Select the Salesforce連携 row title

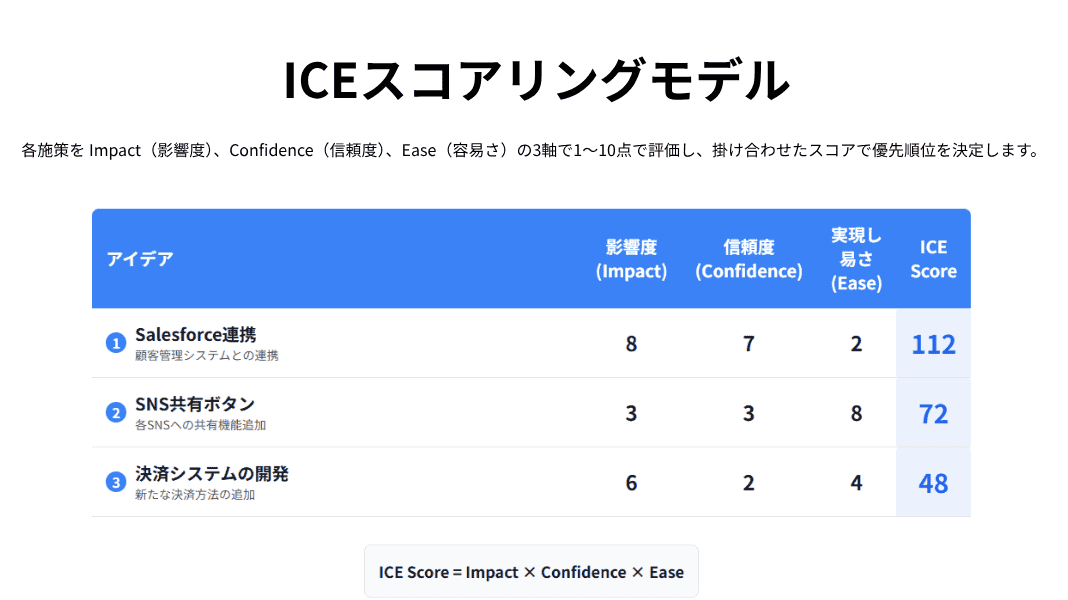(196, 334)
